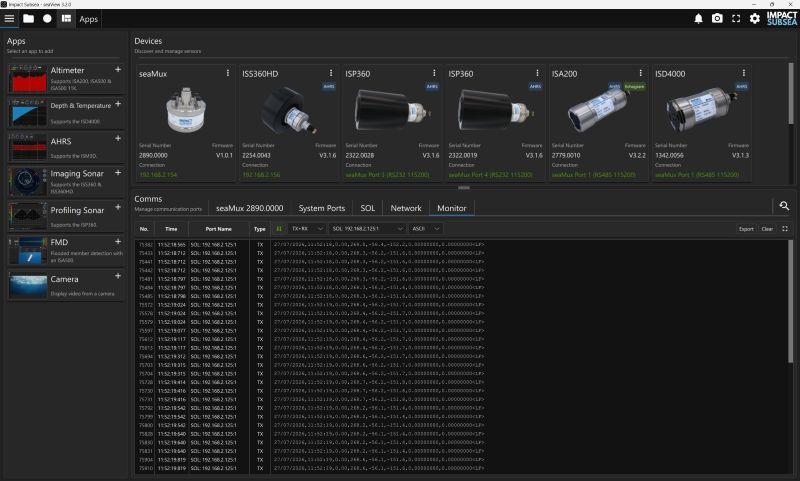
Task: Pause the comms monitor log
Action: [279, 229]
